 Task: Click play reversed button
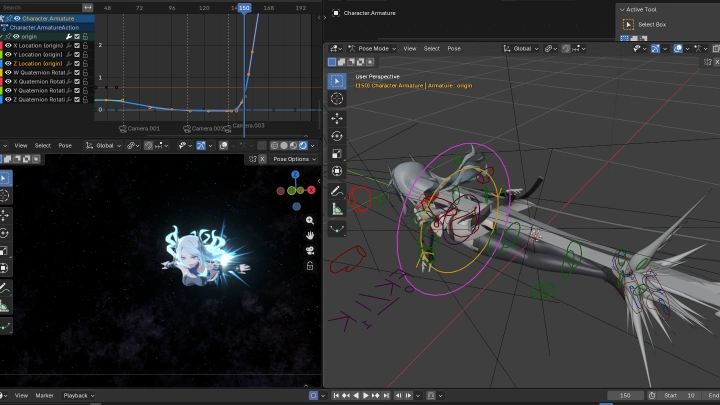pos(356,395)
